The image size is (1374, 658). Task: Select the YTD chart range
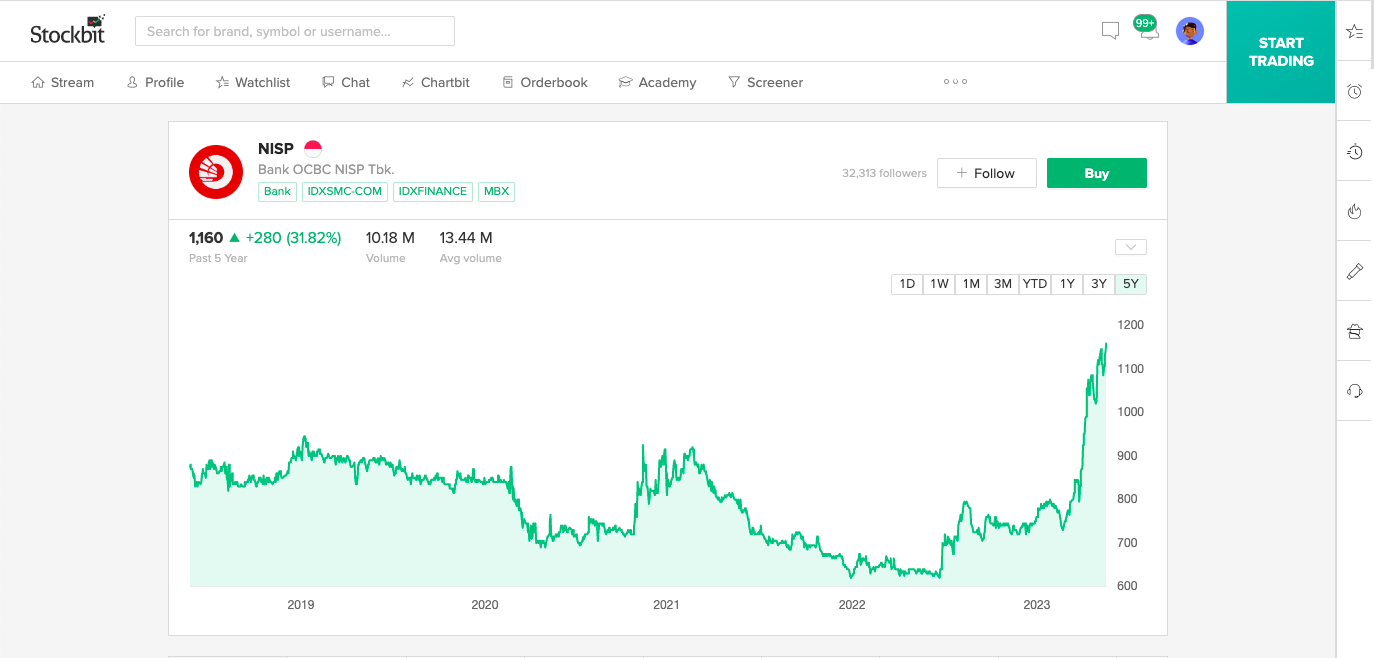point(1034,283)
